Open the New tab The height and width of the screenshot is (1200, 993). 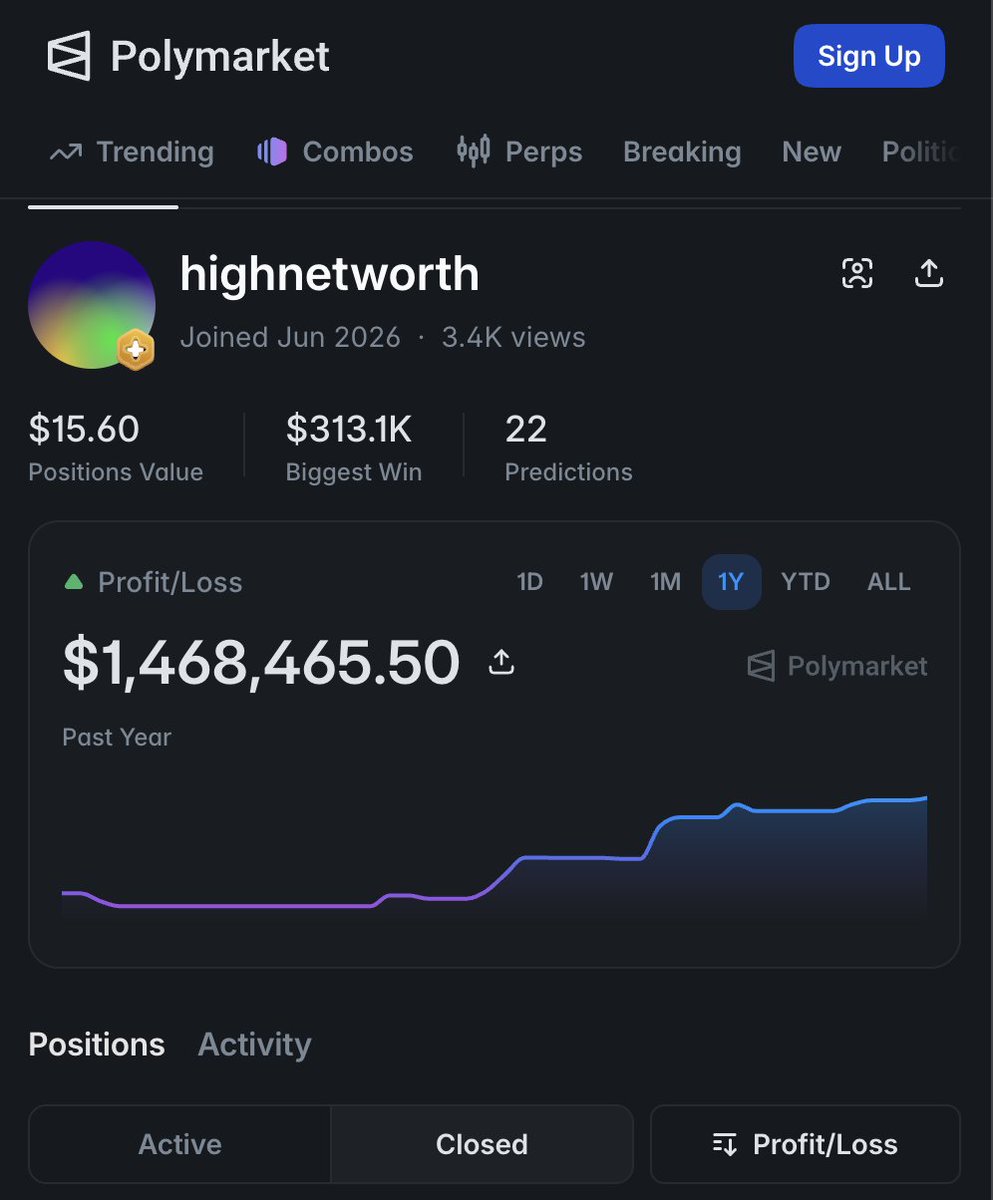point(811,152)
